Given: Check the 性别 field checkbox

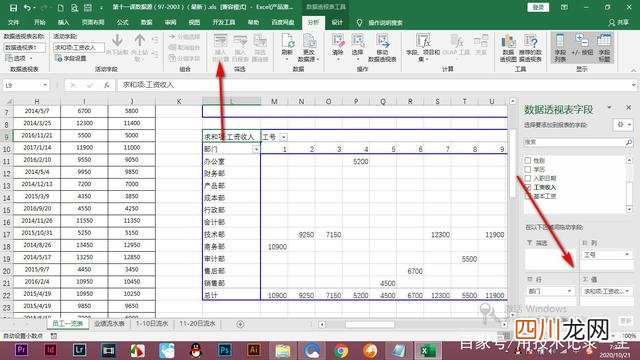Looking at the screenshot, I should pos(528,160).
